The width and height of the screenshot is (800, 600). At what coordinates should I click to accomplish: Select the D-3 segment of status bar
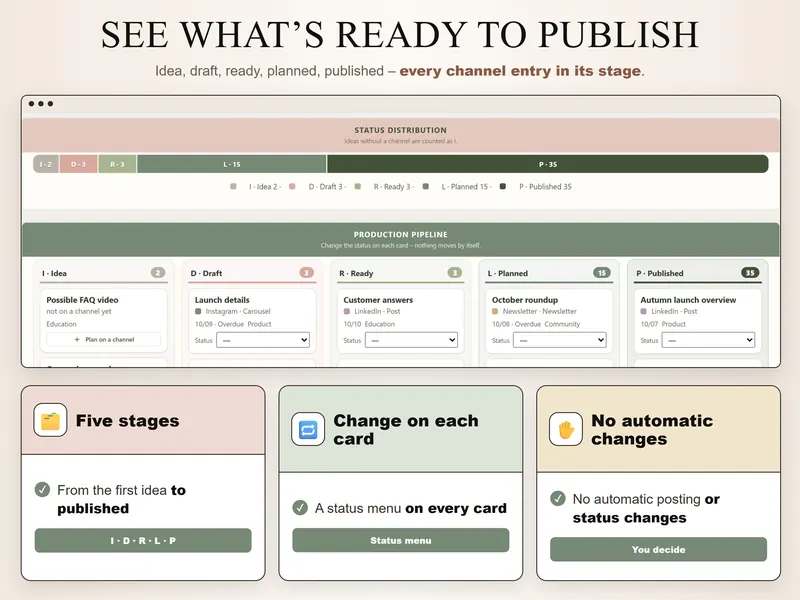coord(79,164)
